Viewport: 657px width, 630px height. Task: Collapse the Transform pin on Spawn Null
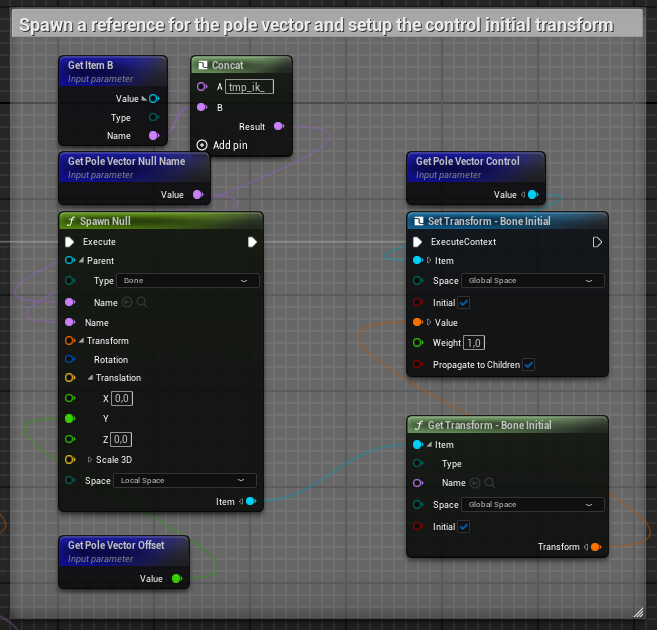tap(81, 341)
